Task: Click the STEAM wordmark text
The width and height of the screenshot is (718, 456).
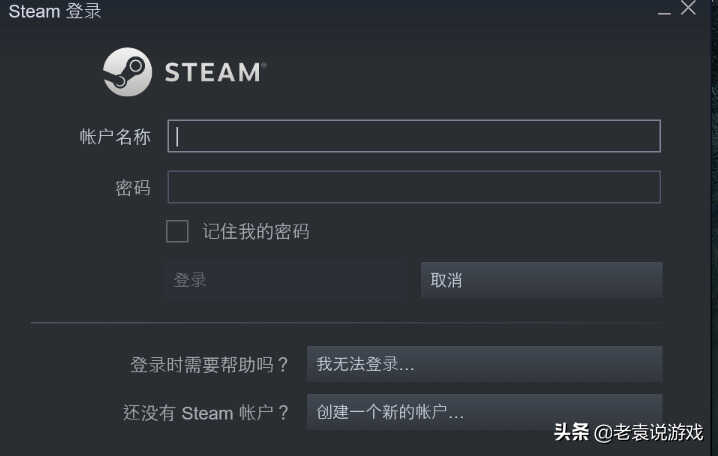Action: (213, 73)
